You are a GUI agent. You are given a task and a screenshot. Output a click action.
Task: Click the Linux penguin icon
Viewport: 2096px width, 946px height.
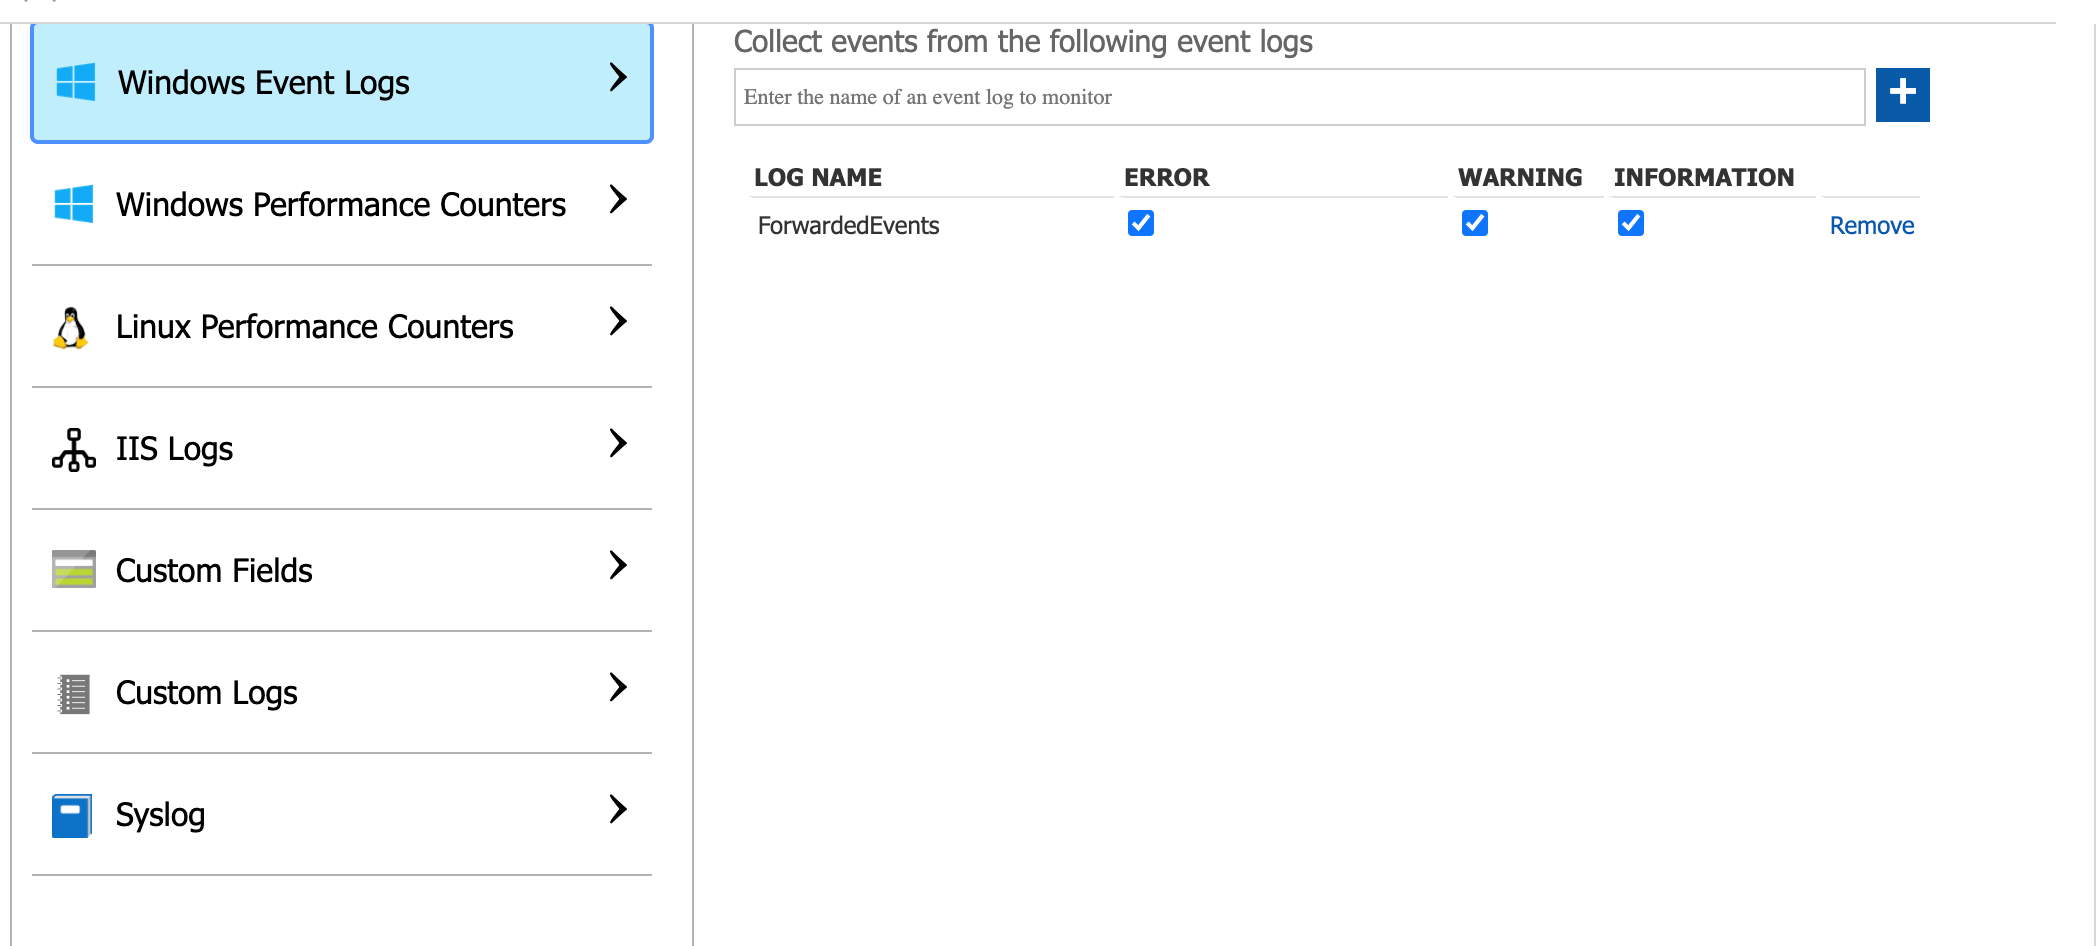(x=70, y=328)
